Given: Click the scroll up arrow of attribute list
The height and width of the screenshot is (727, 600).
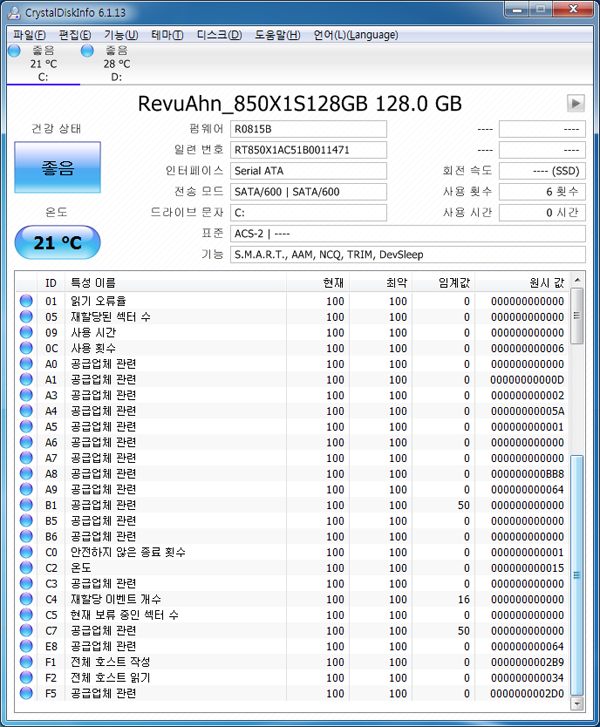Looking at the screenshot, I should [x=577, y=280].
